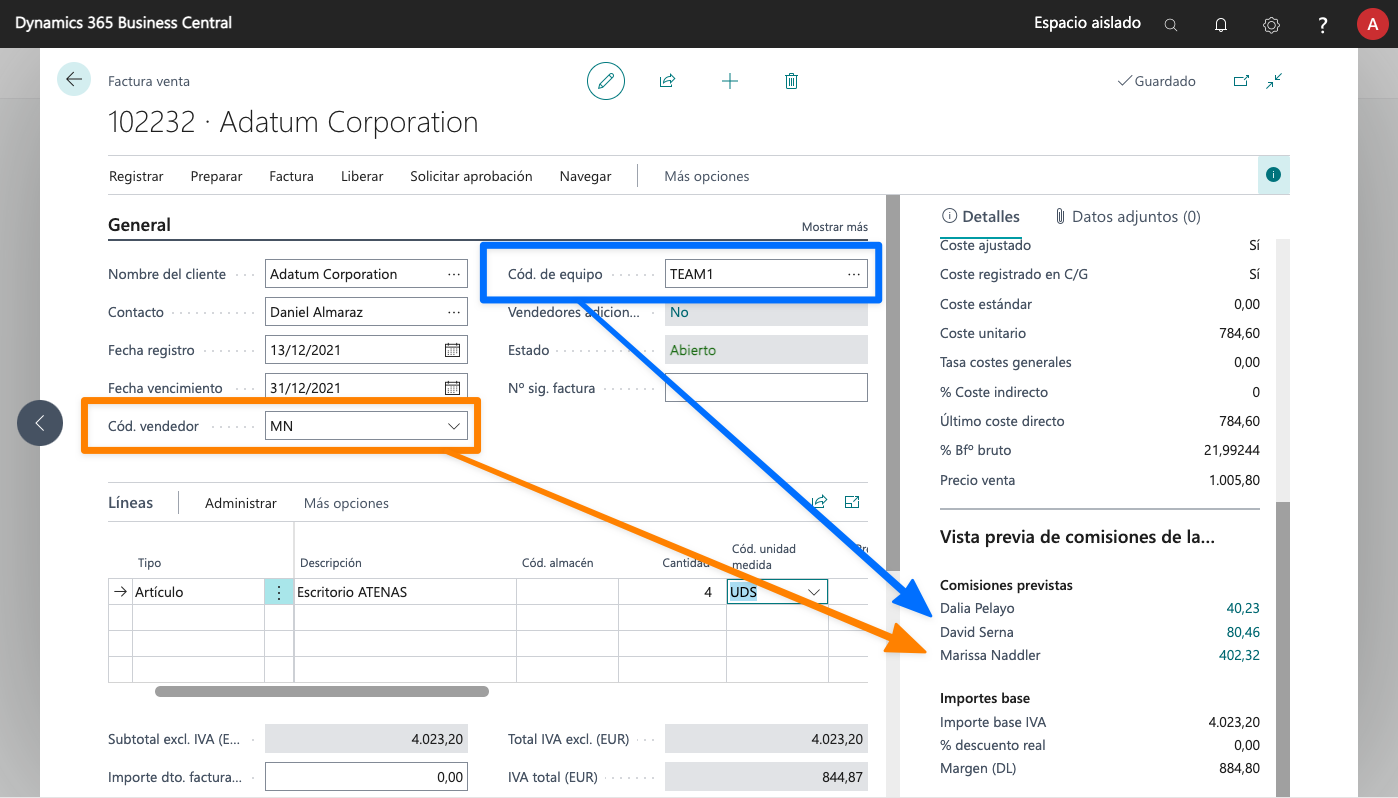Screen dimensions: 1398x798
Task: Switch to Datos adjuntos (0) tab
Action: pos(1128,216)
